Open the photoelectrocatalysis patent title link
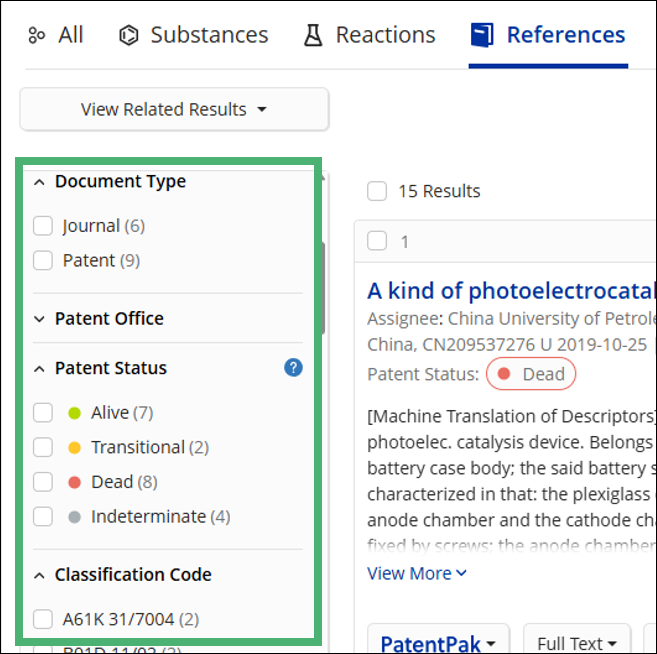 pos(512,291)
